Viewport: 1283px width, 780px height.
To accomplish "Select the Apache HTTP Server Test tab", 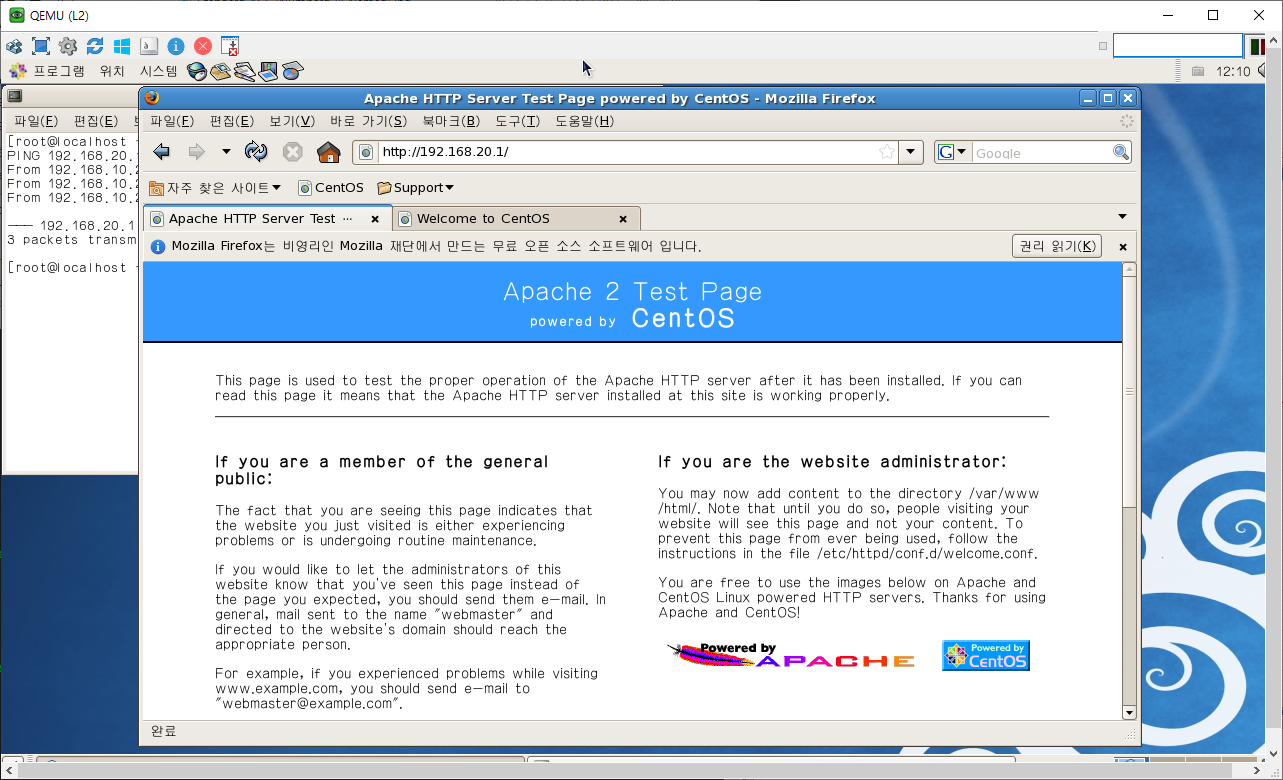I will click(266, 218).
